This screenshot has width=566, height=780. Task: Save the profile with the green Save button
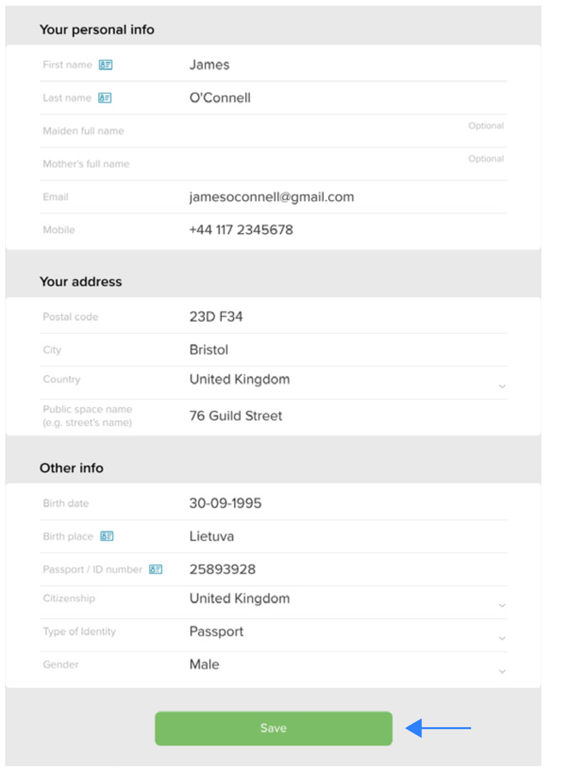tap(274, 728)
